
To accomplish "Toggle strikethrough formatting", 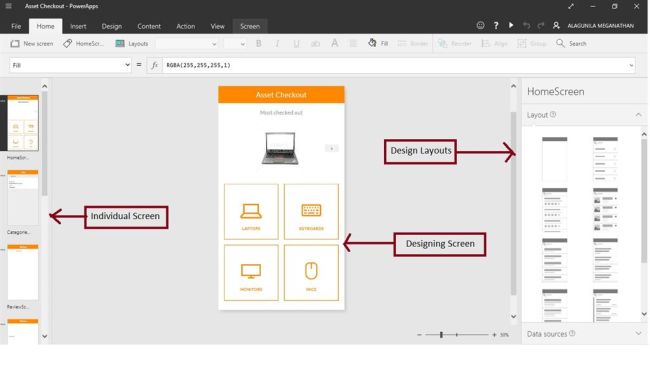I will point(315,44).
